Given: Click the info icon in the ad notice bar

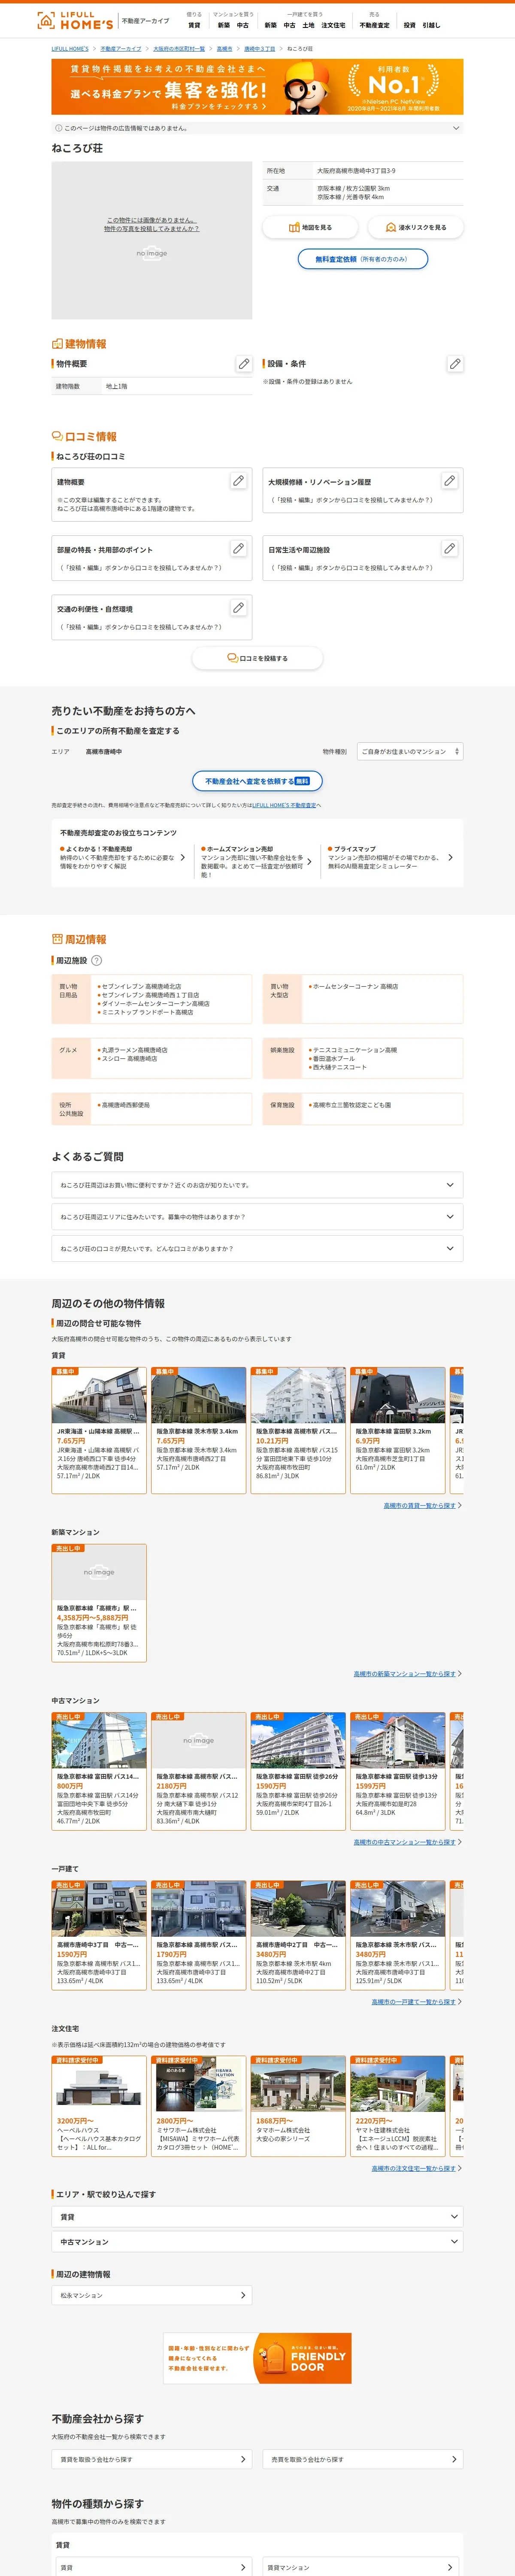Looking at the screenshot, I should pos(58,128).
